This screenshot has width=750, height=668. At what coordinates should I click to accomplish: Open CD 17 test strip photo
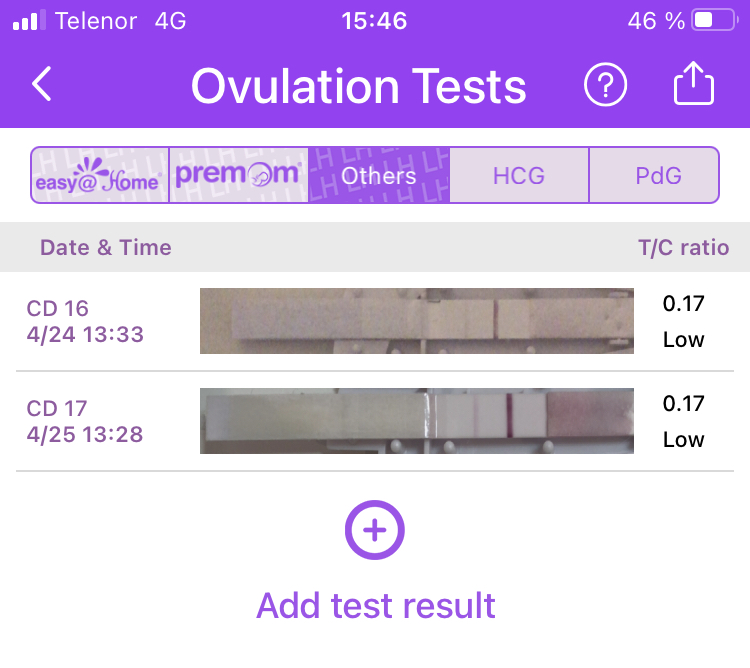coord(416,421)
